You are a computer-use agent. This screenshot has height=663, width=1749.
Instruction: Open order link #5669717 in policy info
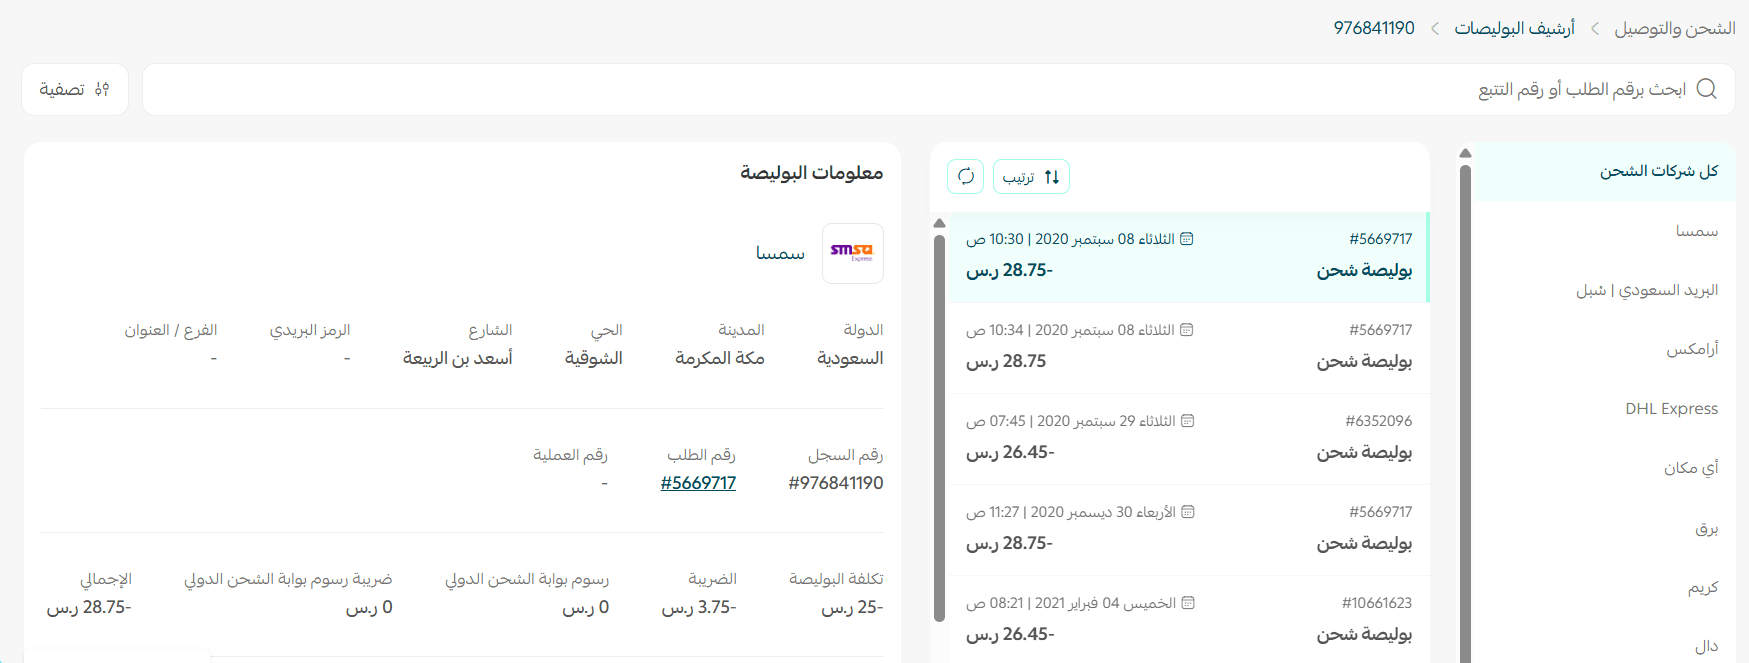[698, 483]
